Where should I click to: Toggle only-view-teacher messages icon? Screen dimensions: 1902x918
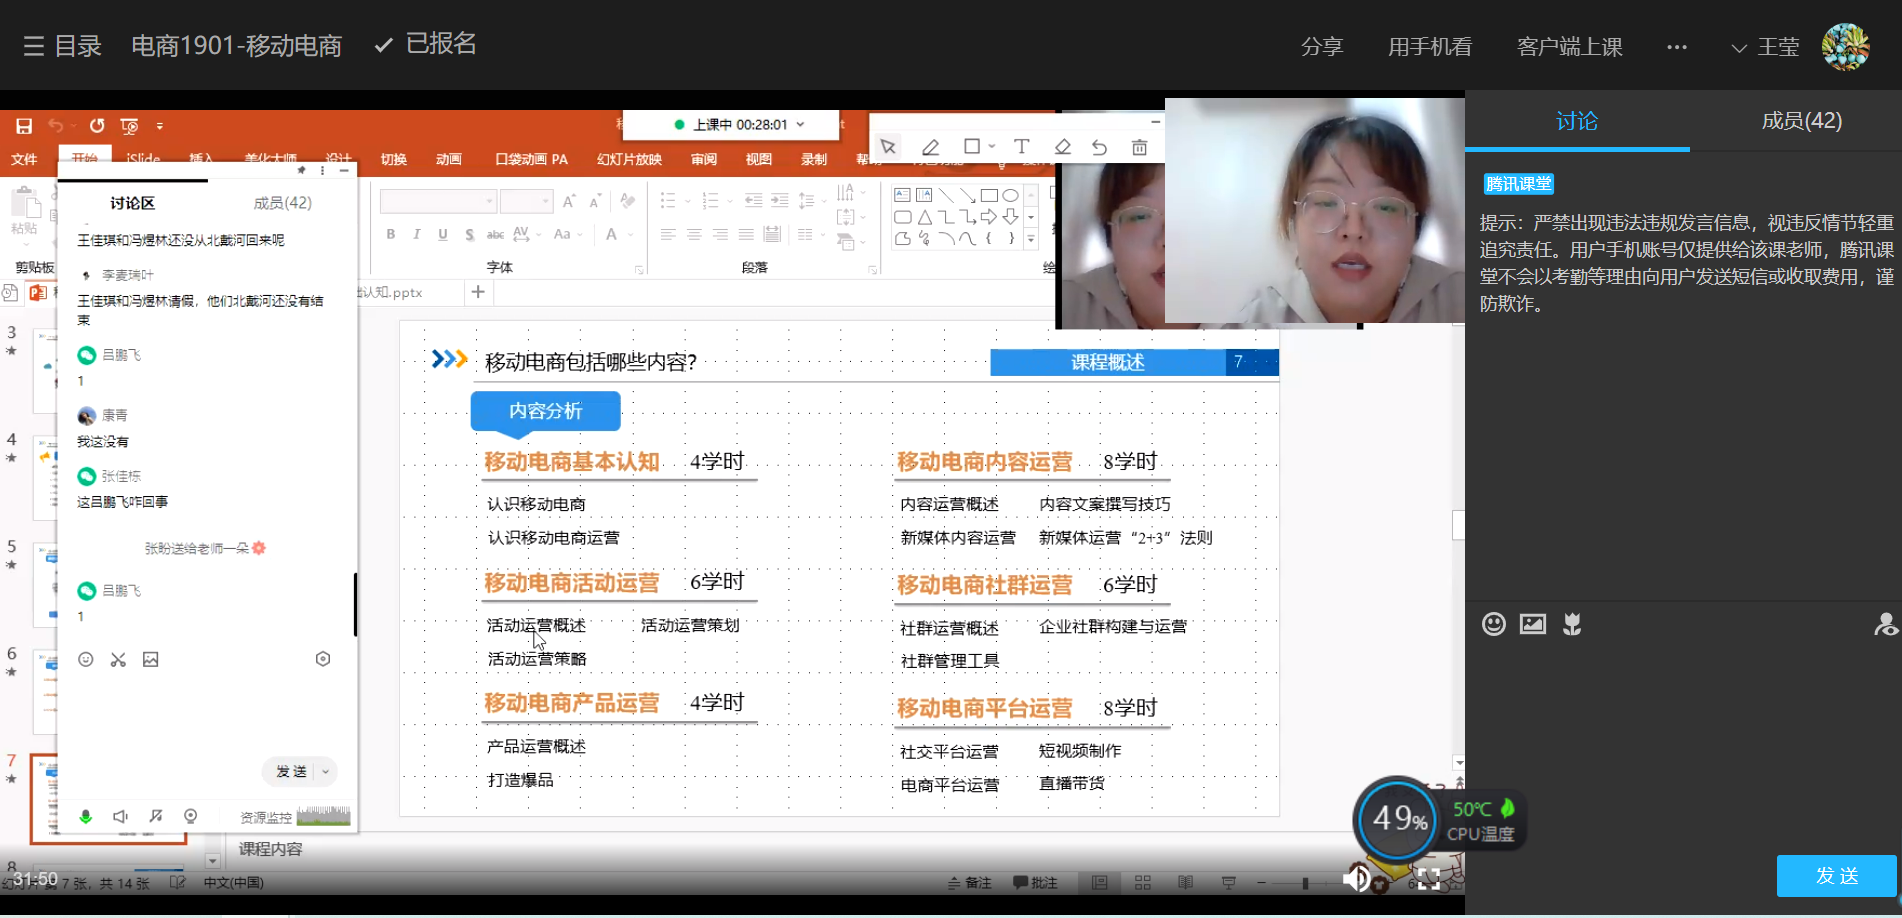point(1885,625)
